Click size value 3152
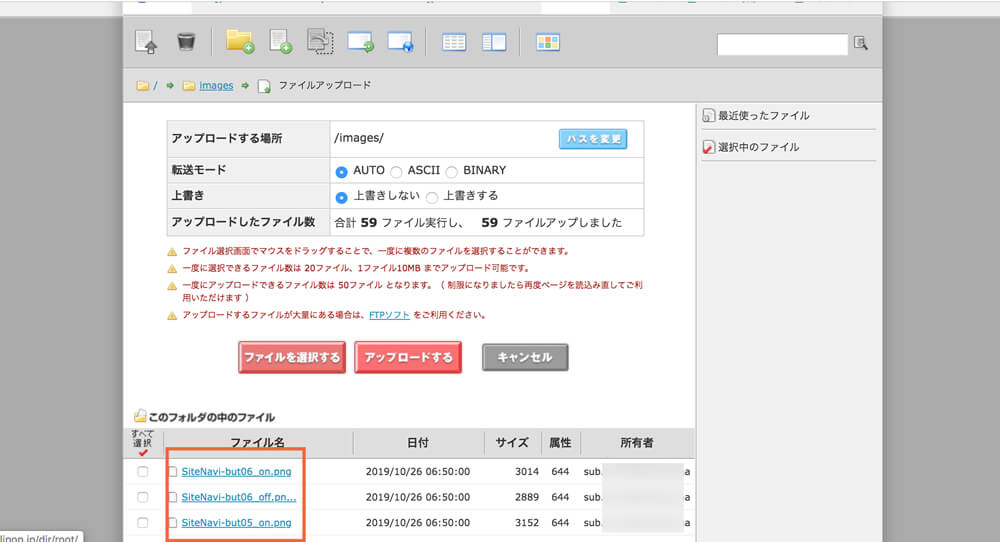This screenshot has width=1000, height=542. (x=527, y=523)
